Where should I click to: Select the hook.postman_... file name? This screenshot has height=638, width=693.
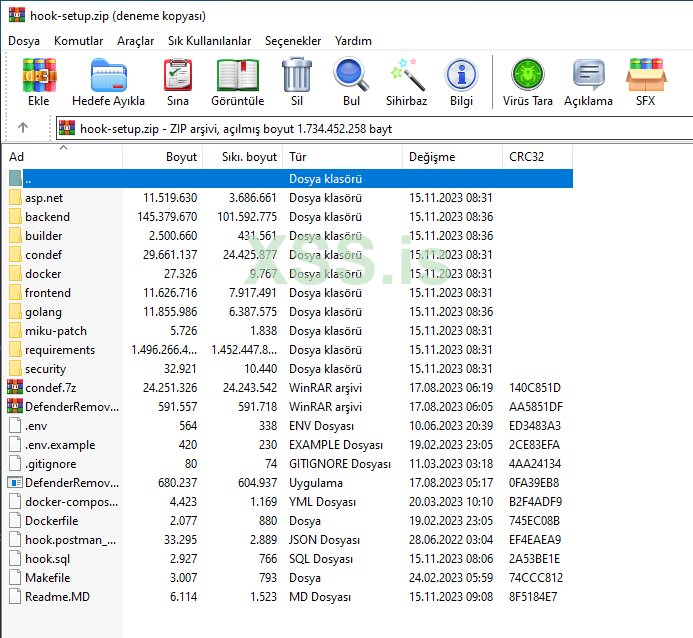pos(71,539)
